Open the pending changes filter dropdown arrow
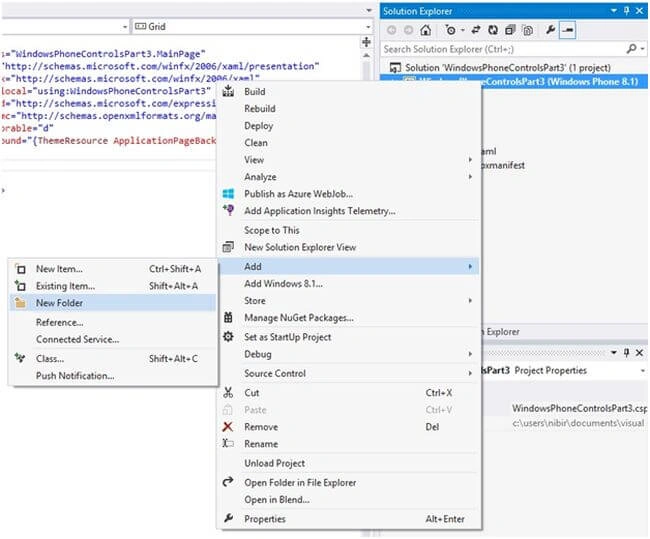The image size is (650, 539). (462, 30)
